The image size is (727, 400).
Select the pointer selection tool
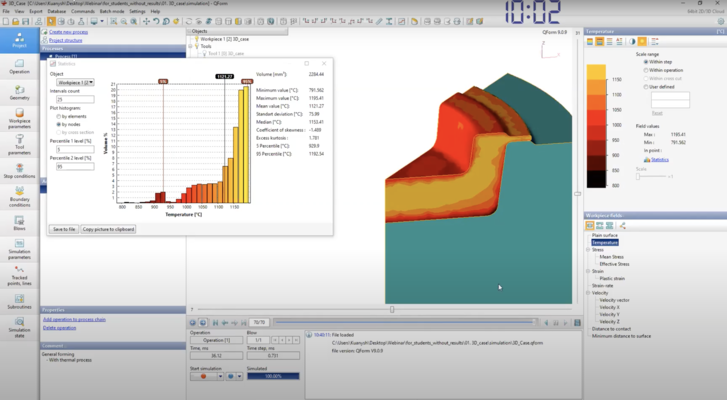tap(51, 21)
